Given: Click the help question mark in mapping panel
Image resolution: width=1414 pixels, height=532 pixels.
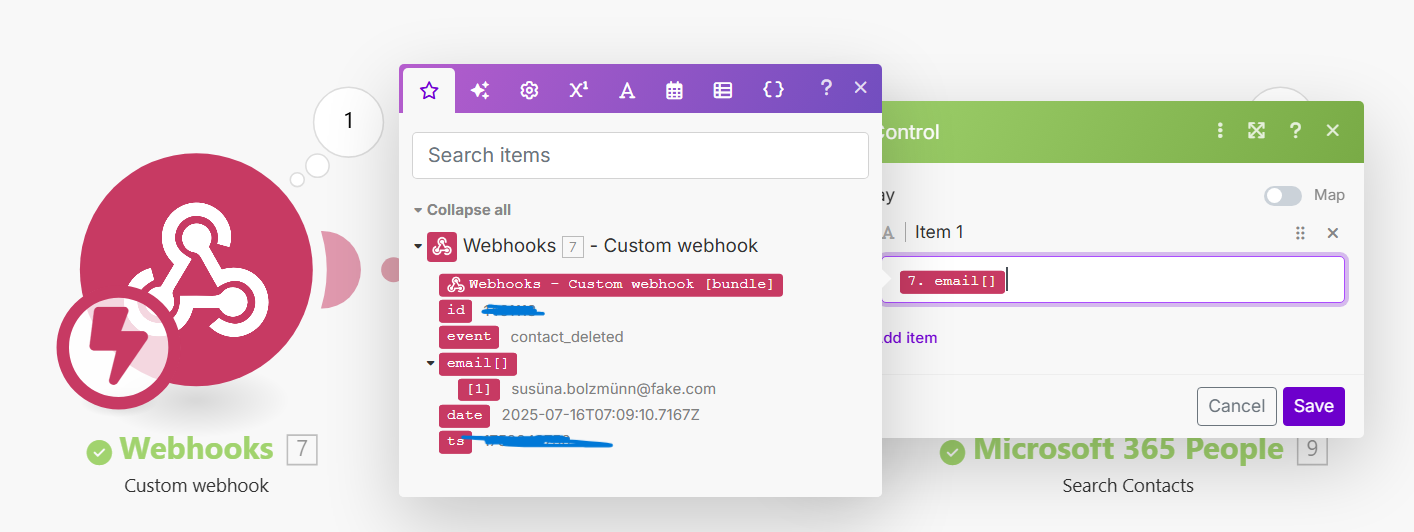Looking at the screenshot, I should point(826,88).
